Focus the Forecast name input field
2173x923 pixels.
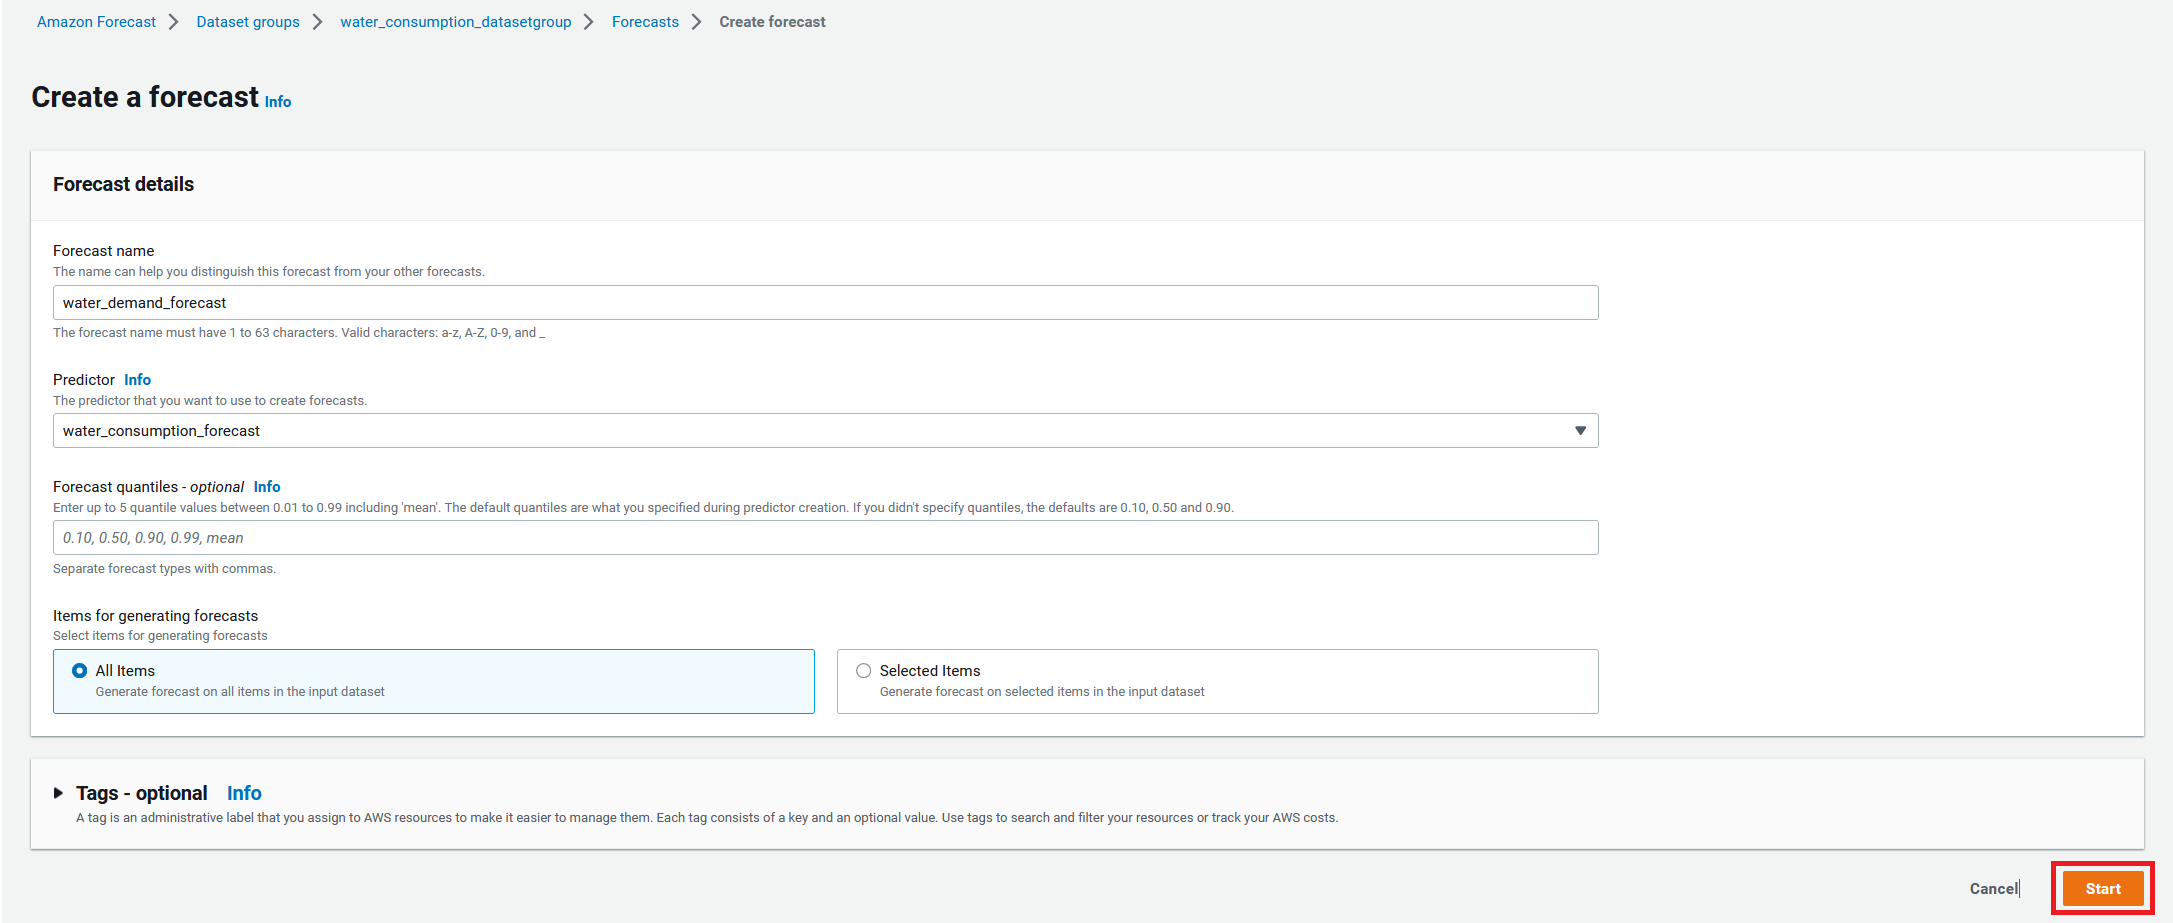(825, 303)
